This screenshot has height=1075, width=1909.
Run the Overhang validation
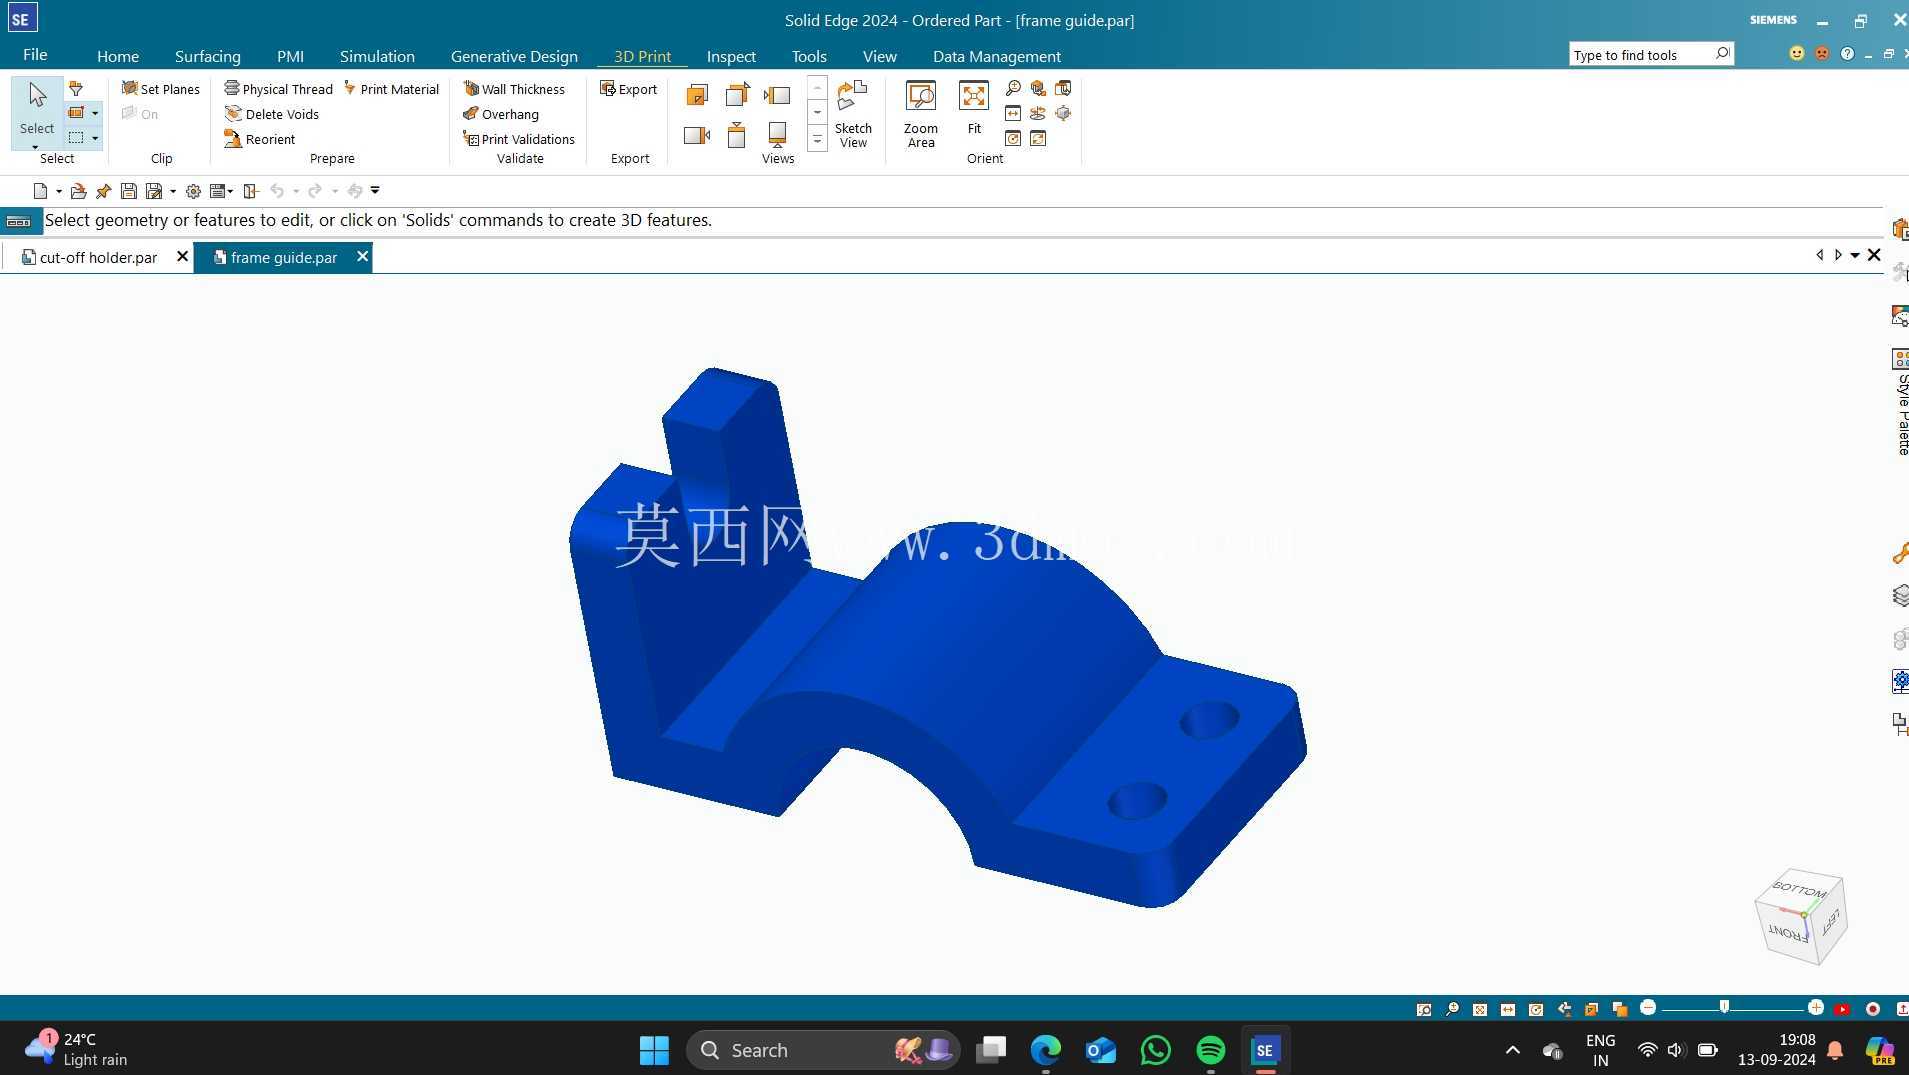click(x=501, y=114)
